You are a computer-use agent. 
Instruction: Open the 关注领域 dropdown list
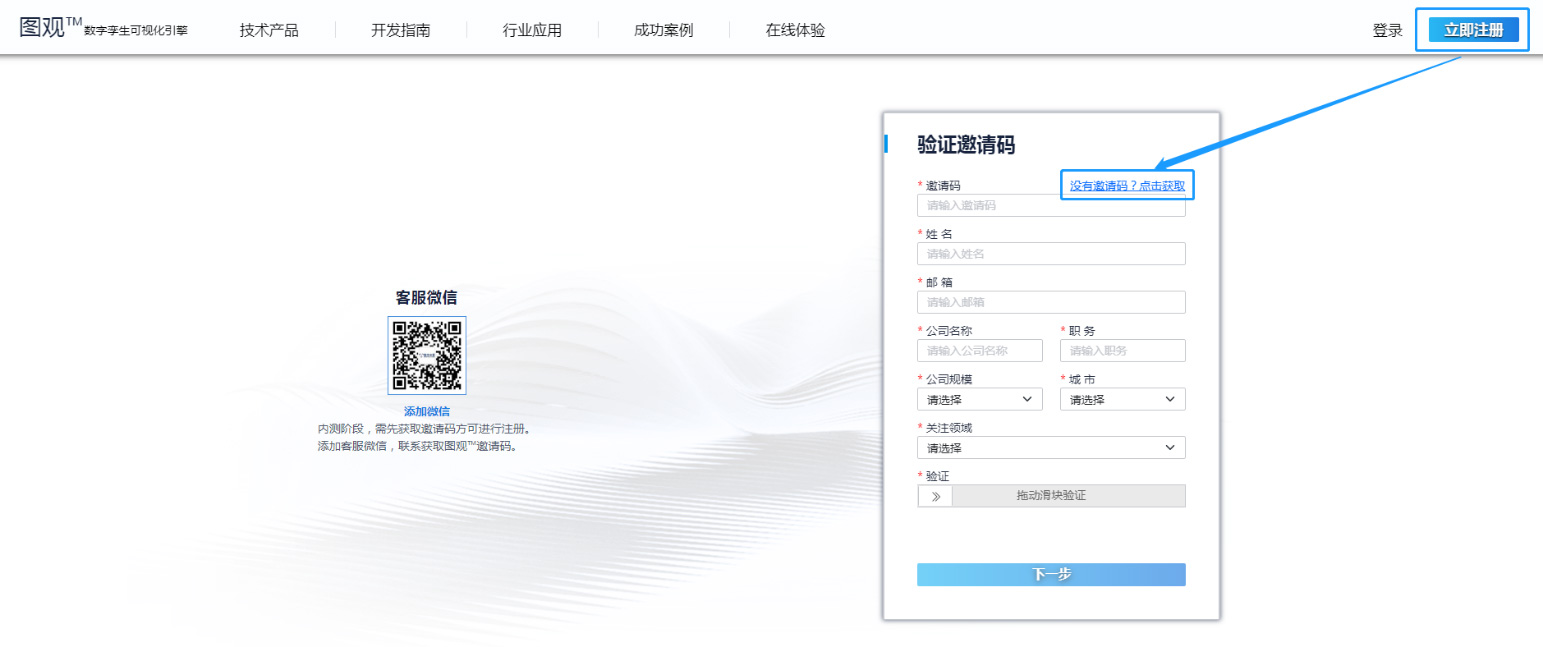(x=1050, y=448)
